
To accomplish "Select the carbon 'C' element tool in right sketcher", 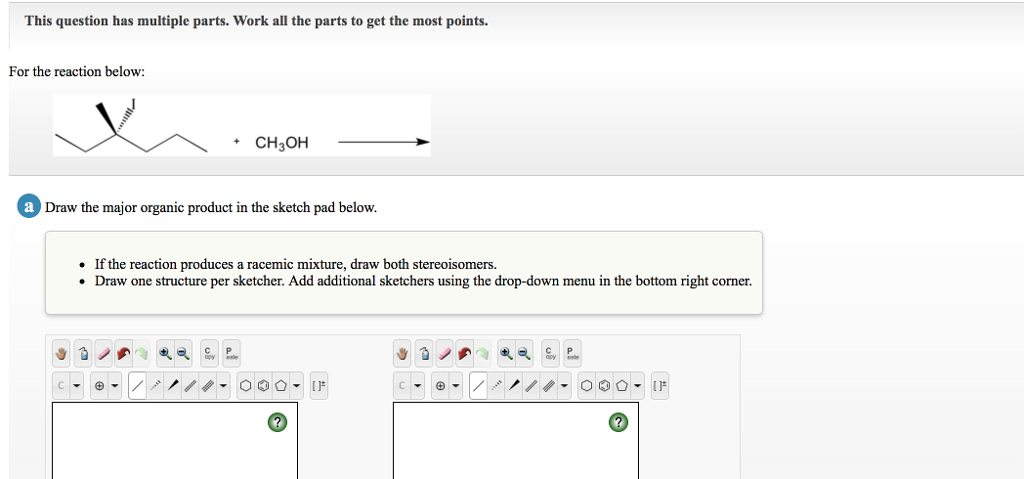I will (402, 386).
